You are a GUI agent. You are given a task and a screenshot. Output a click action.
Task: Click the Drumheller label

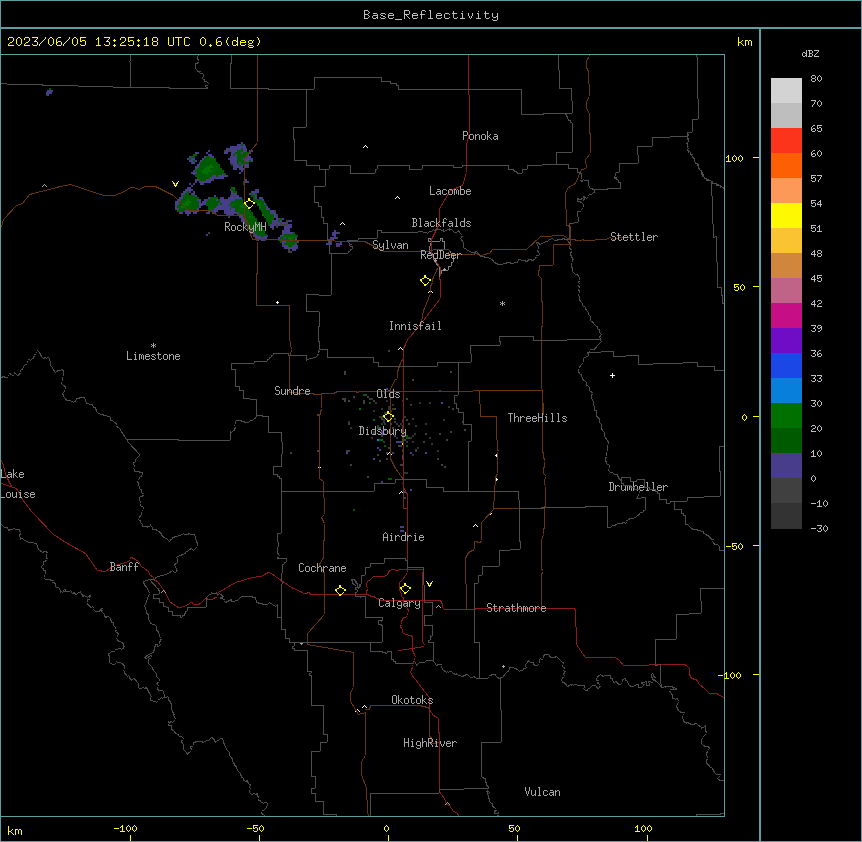[x=638, y=487]
